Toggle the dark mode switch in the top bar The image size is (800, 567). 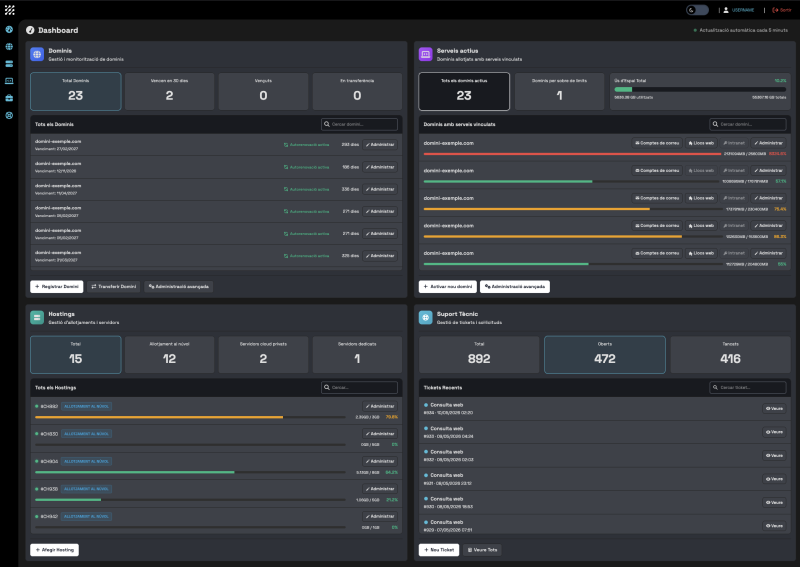pyautogui.click(x=697, y=10)
